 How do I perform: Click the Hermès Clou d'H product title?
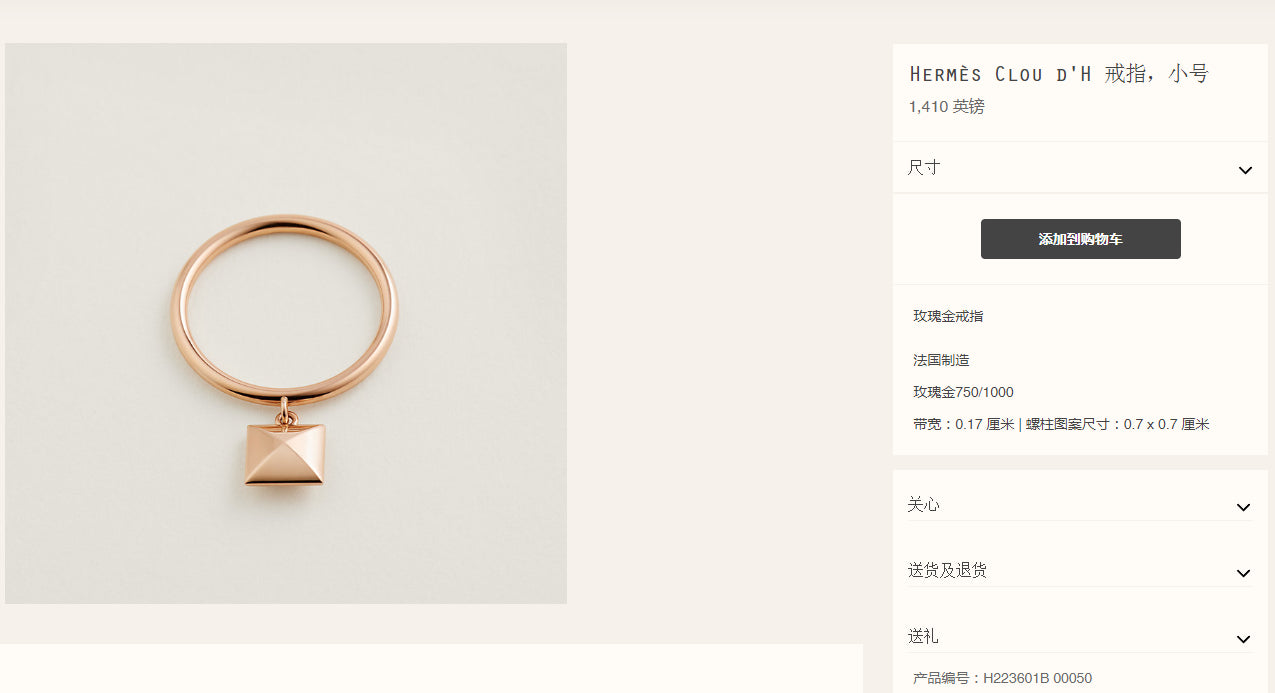coord(1059,74)
